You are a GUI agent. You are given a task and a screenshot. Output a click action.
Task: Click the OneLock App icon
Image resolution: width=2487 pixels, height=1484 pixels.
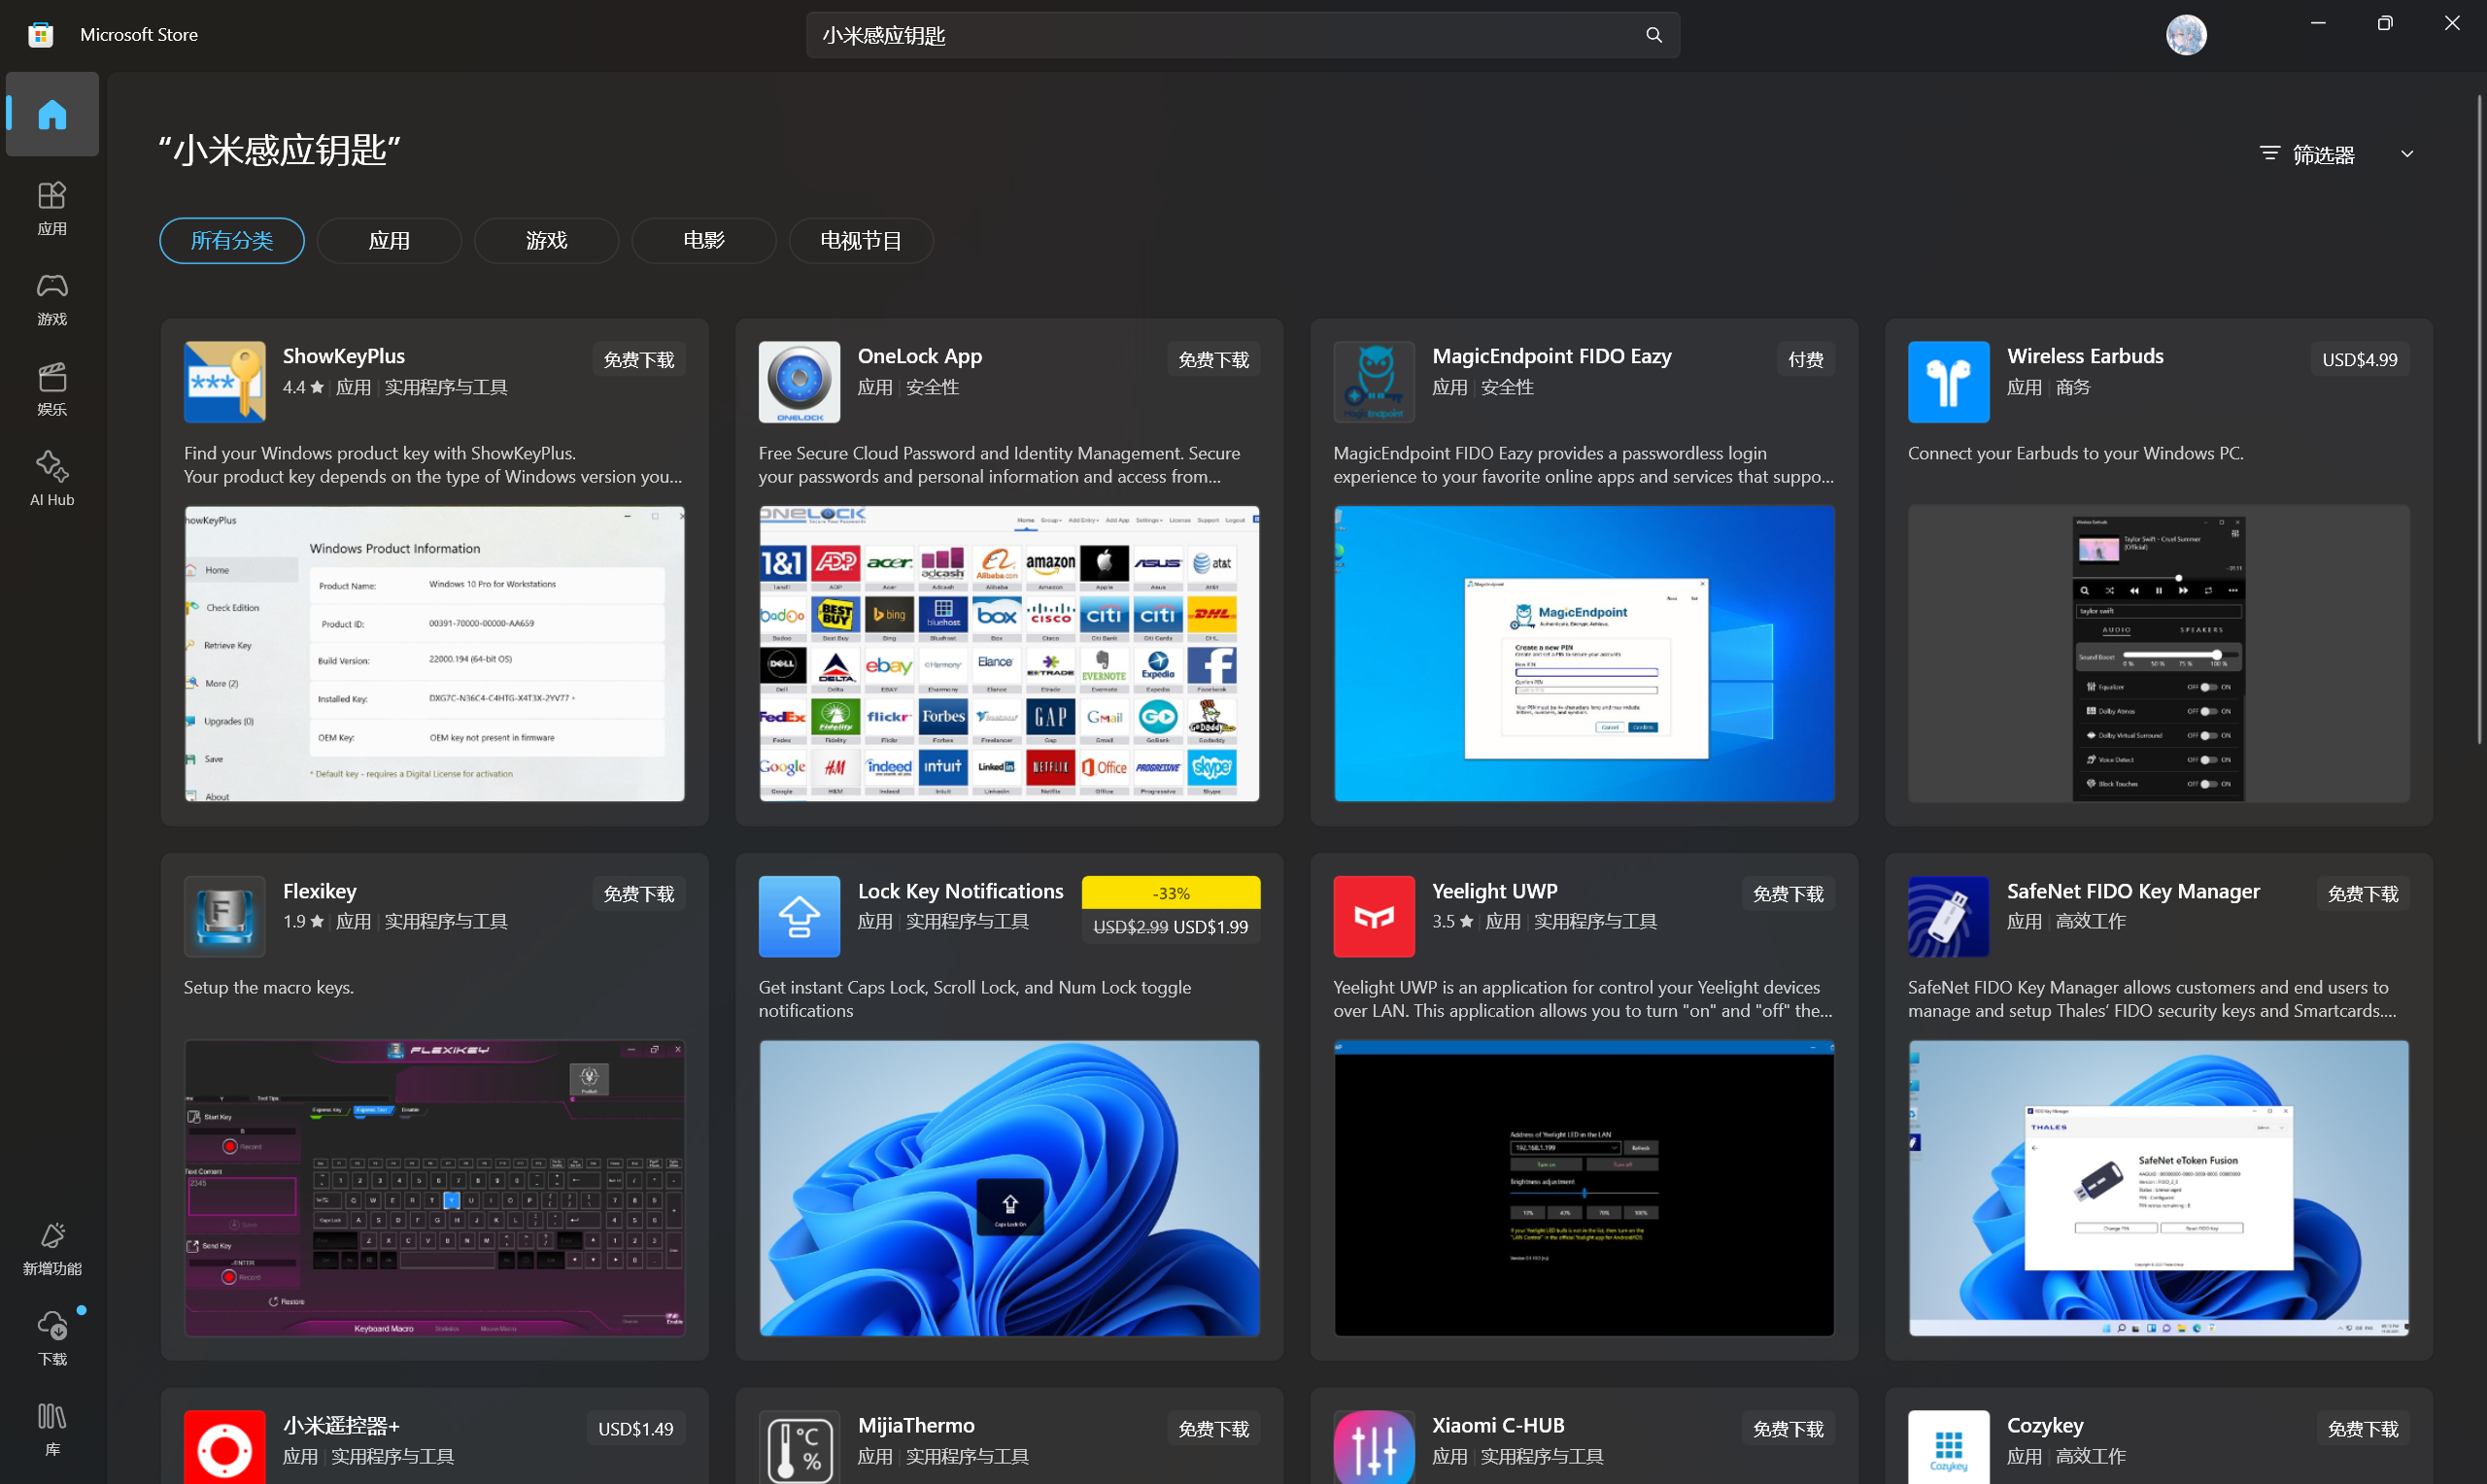(799, 382)
